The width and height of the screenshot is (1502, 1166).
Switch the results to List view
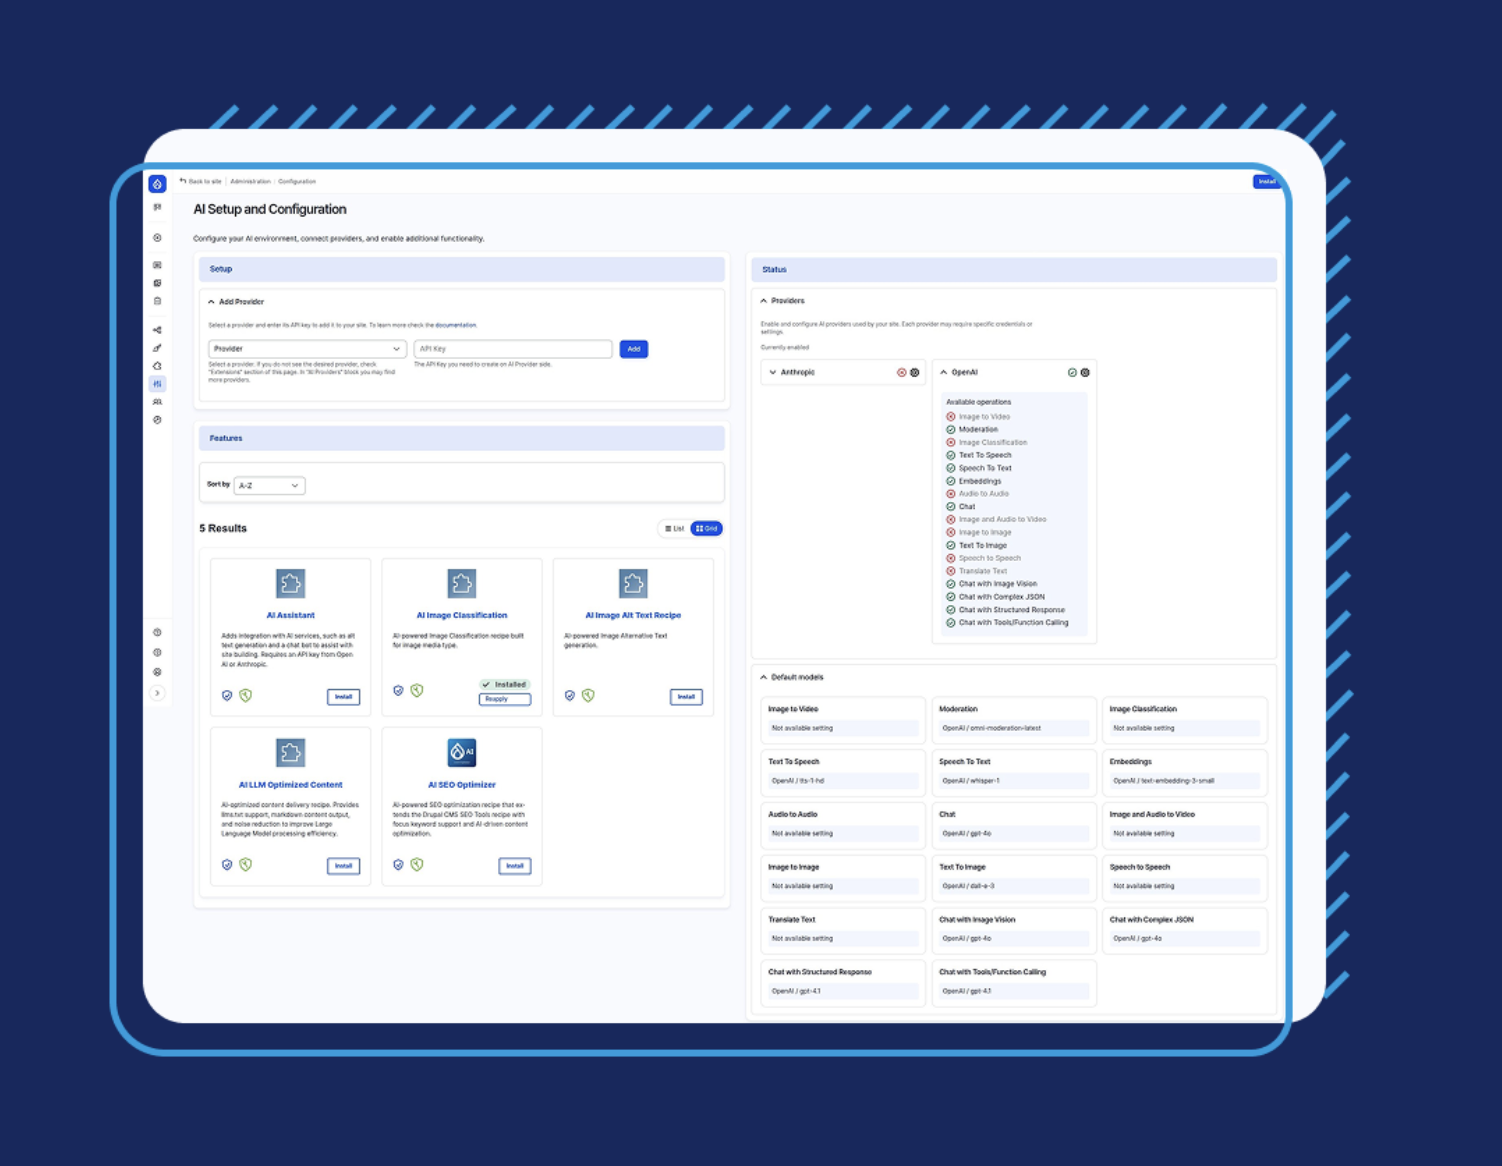675,529
